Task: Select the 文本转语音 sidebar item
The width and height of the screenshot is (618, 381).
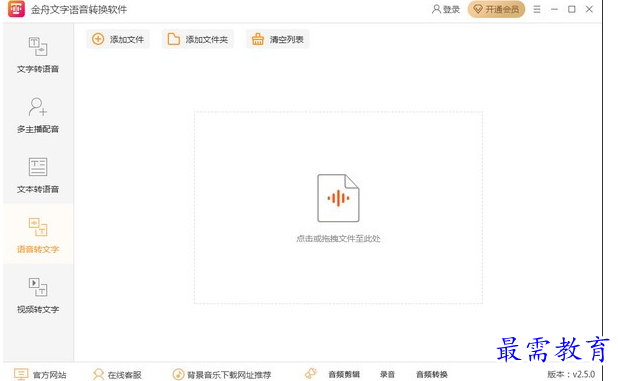Action: point(38,175)
